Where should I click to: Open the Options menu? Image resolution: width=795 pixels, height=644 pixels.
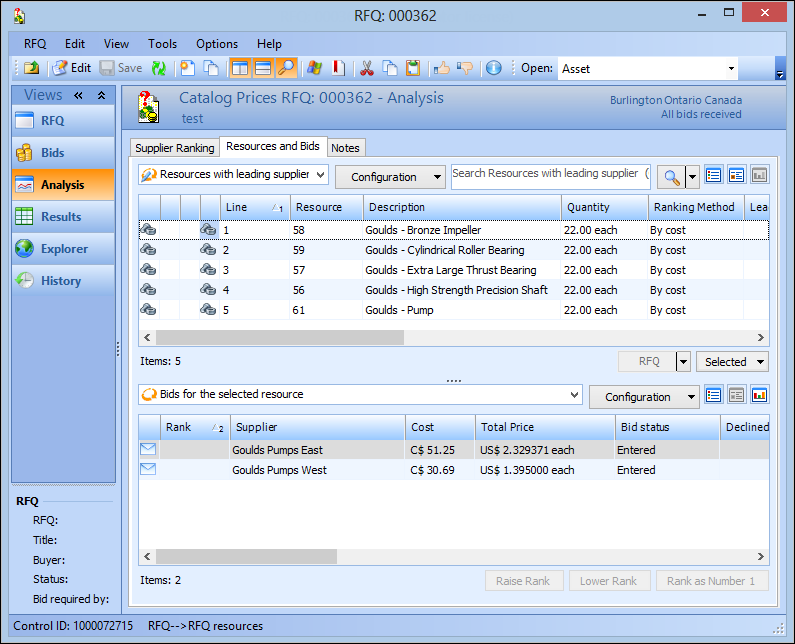pyautogui.click(x=217, y=44)
